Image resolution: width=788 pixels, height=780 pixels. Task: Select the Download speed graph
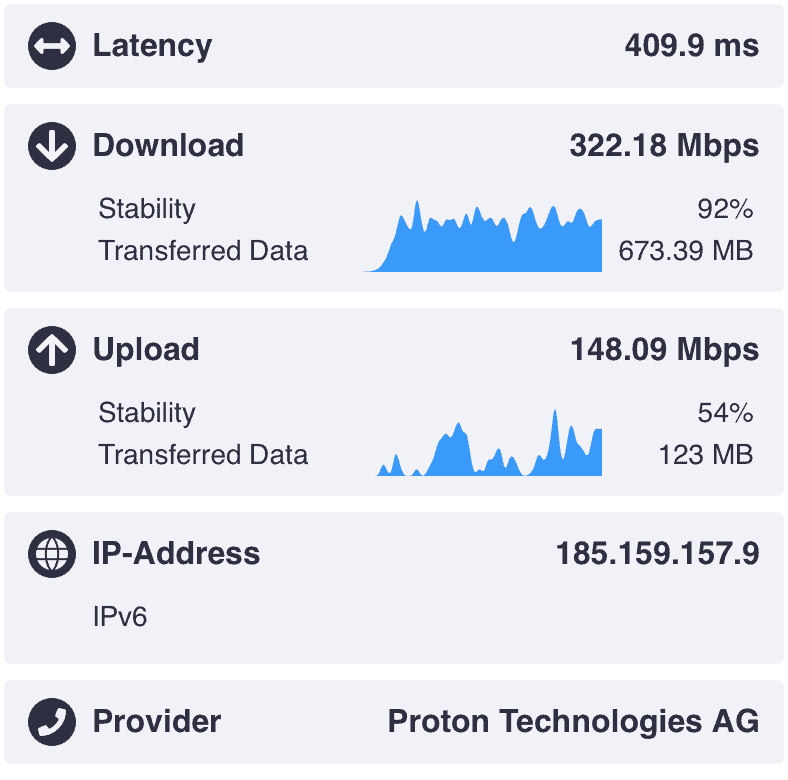coord(482,236)
